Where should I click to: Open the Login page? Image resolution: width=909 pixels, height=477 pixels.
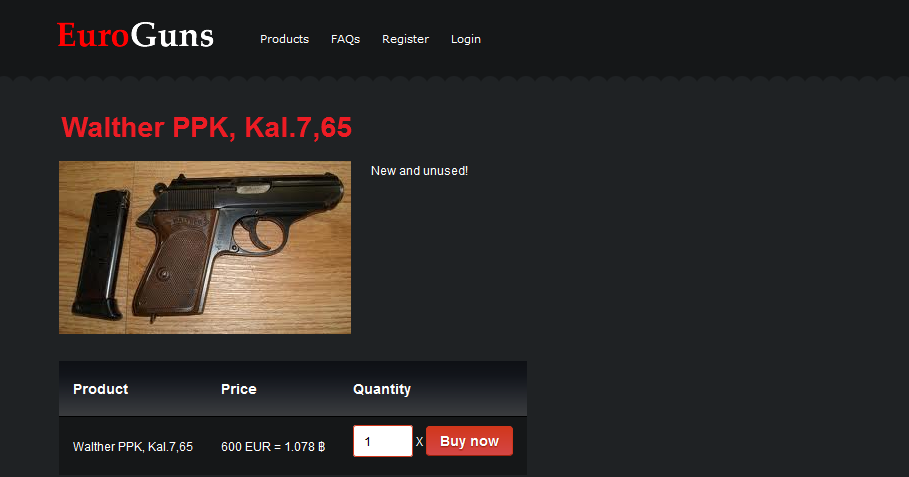[466, 39]
